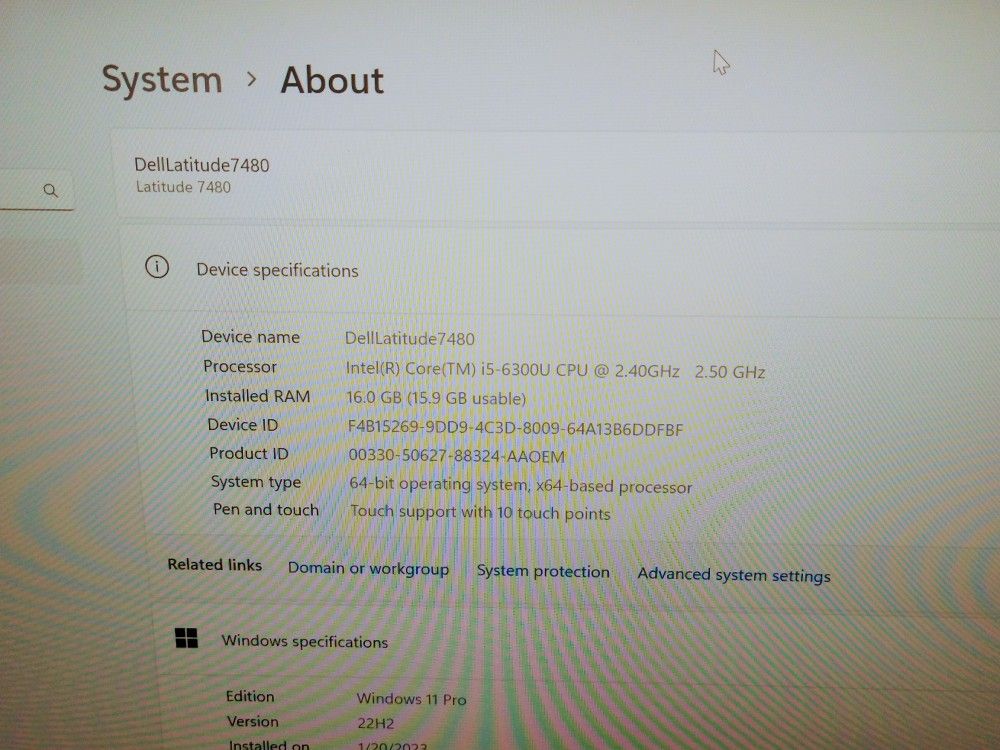Expand the Device specifications section
The image size is (1000, 750).
coord(561,269)
